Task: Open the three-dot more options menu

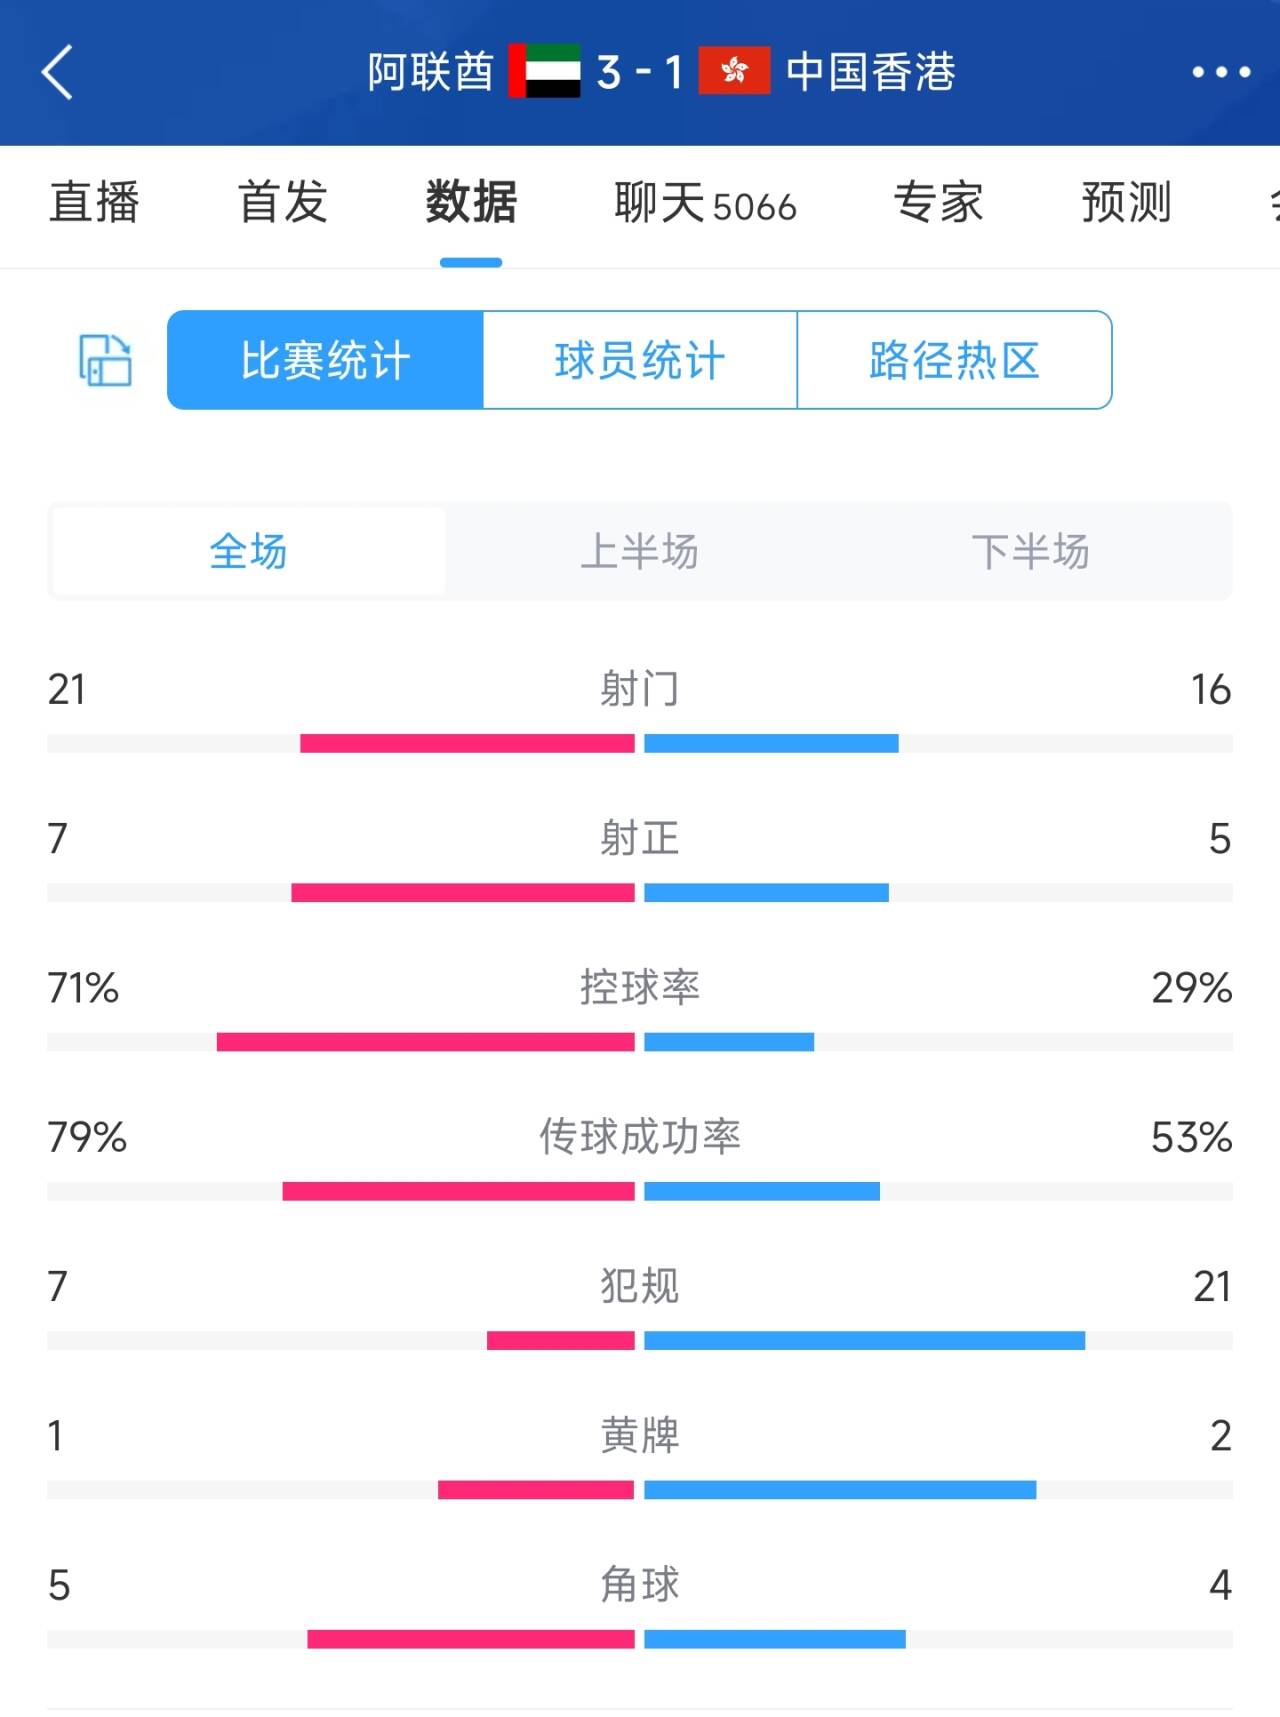Action: tap(1221, 72)
